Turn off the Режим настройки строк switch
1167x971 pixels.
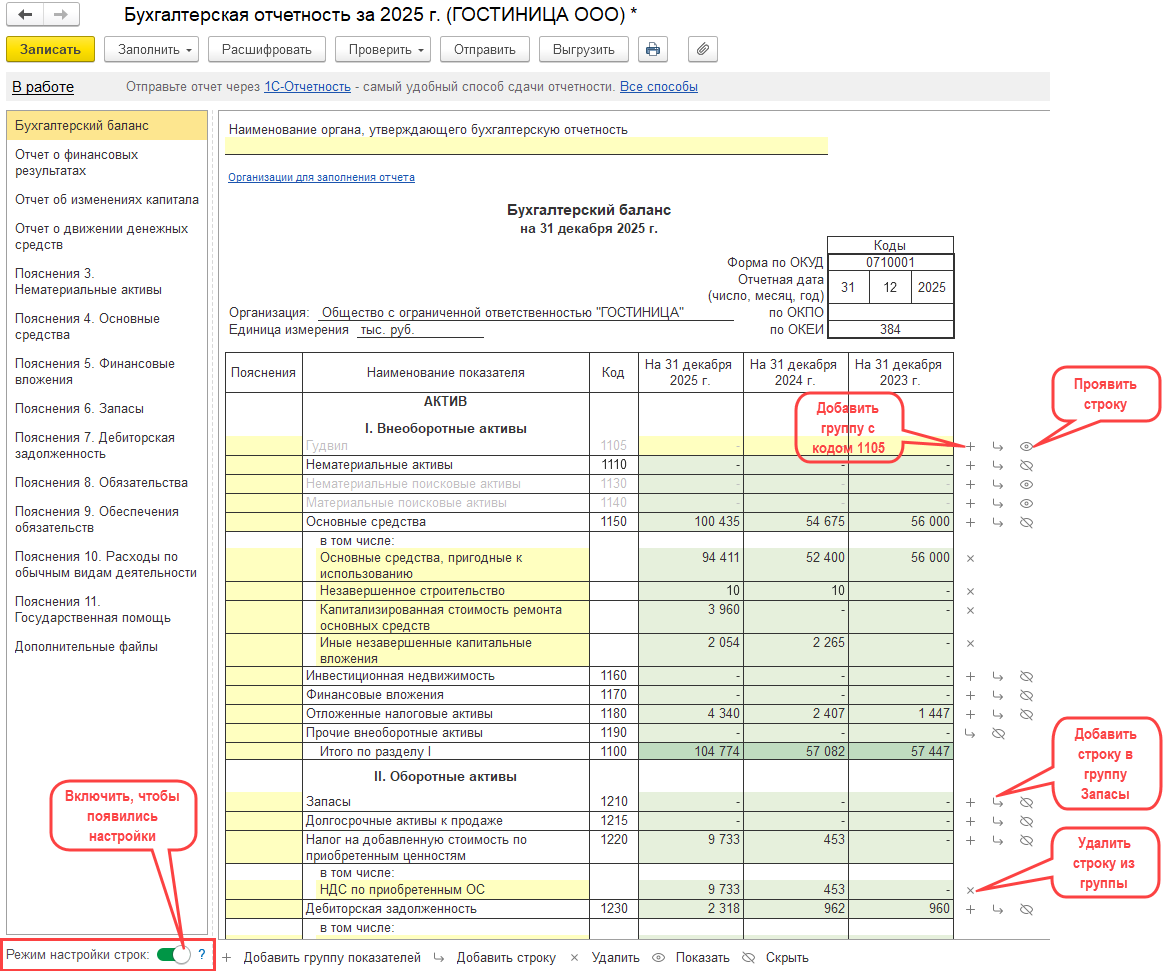[173, 955]
